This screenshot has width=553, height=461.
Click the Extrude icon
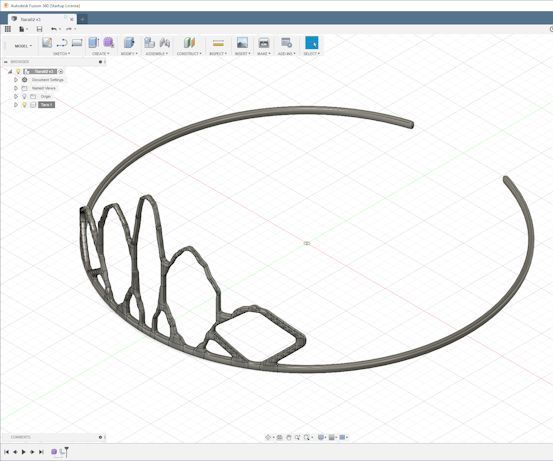point(93,43)
